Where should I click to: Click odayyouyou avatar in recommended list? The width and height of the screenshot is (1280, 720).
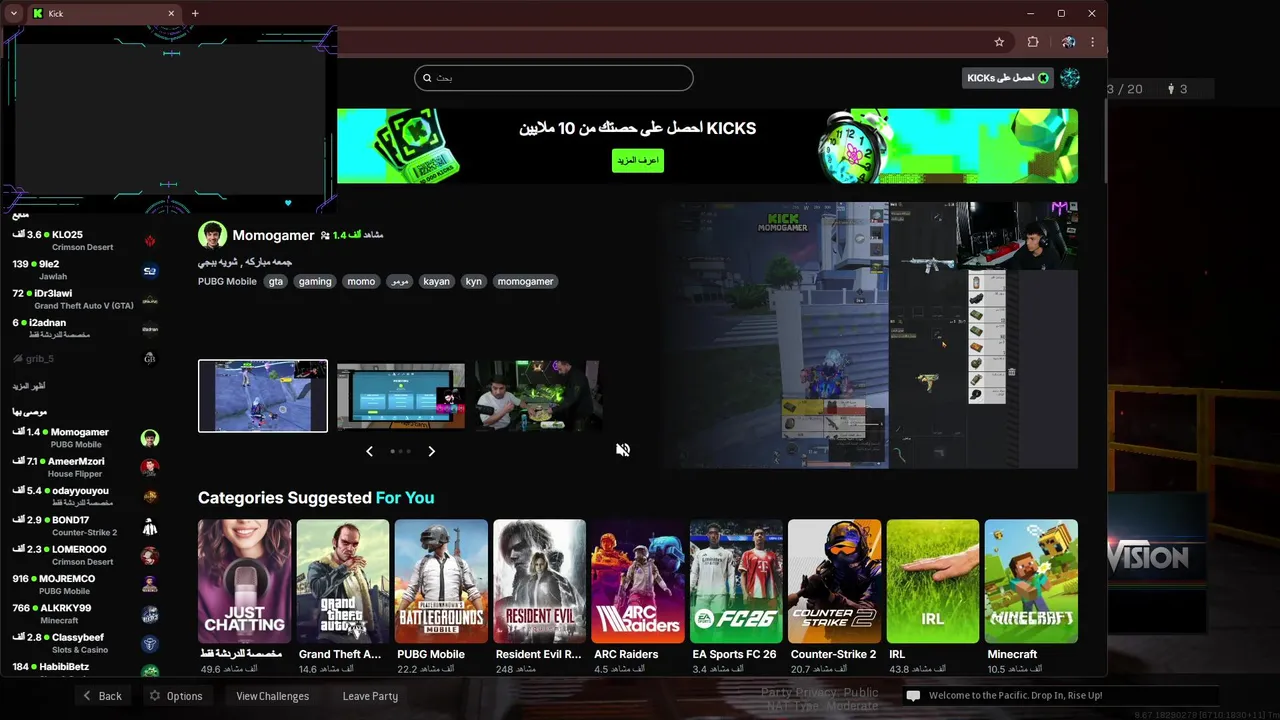(150, 496)
